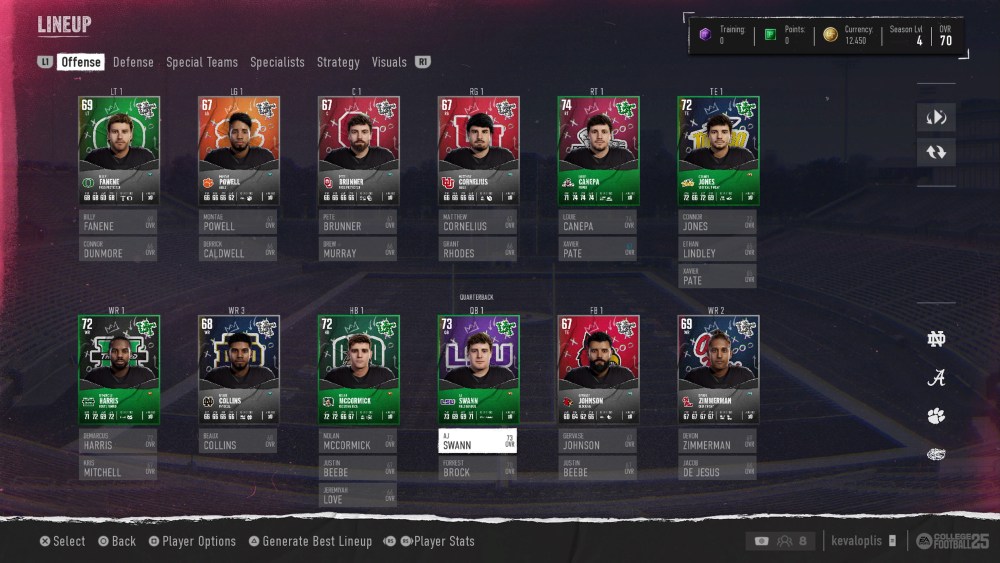
Task: Click the purple Training gem icon
Action: tap(705, 34)
